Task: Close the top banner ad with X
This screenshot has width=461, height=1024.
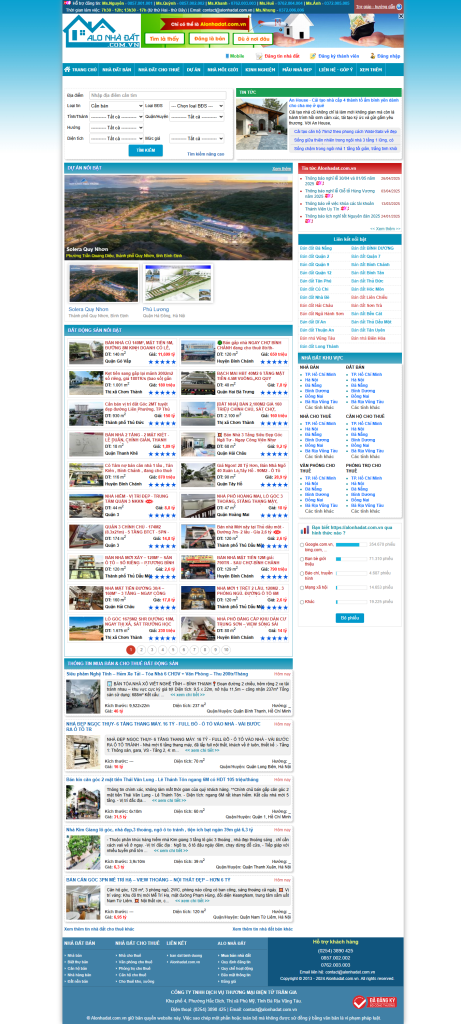Action: pos(400,16)
